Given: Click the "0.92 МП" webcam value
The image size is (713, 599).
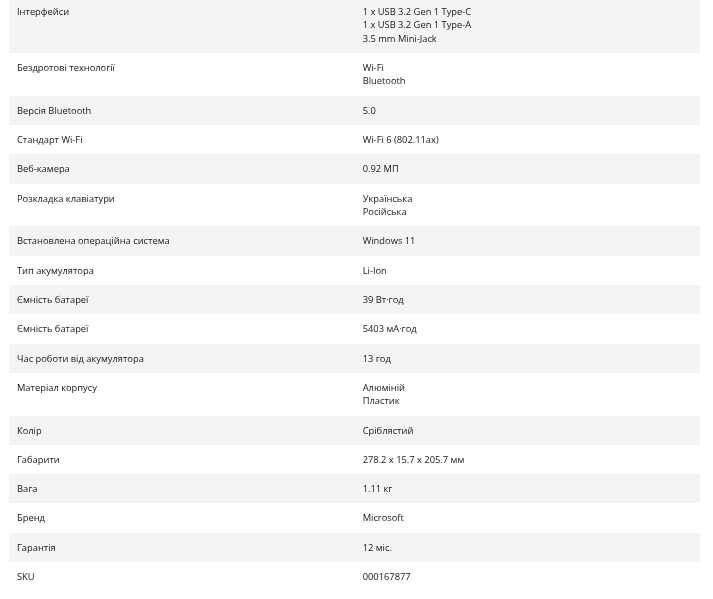Looking at the screenshot, I should 380,168.
